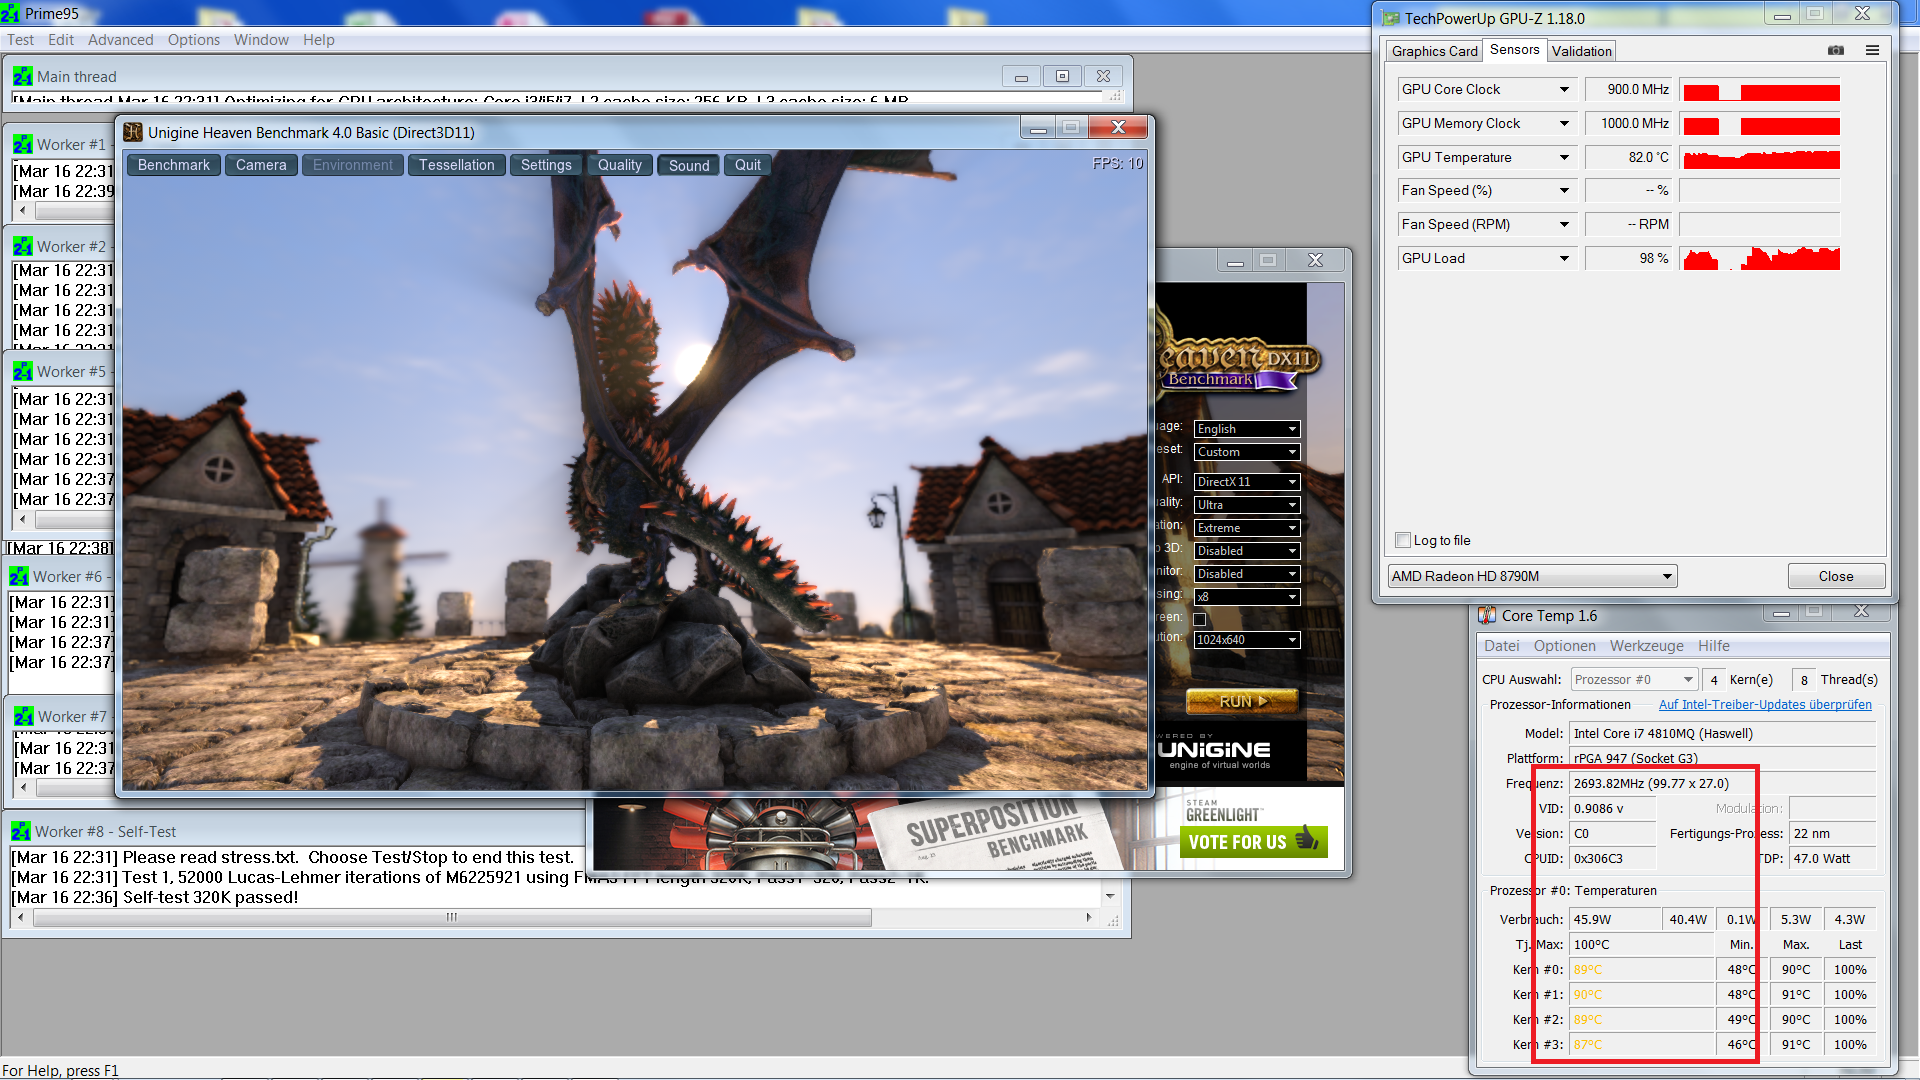Viewport: 1920px width, 1080px height.
Task: Enable the Log to file checkbox
Action: pos(1403,541)
